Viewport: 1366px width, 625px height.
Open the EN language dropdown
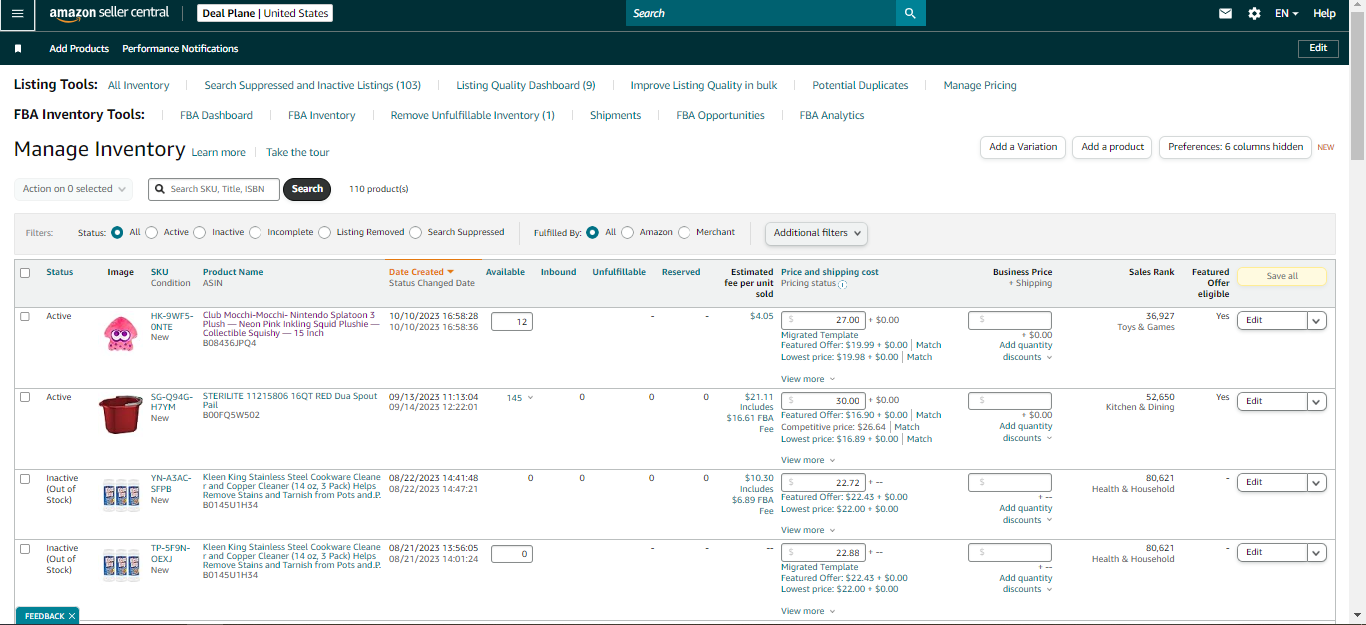pos(1286,13)
